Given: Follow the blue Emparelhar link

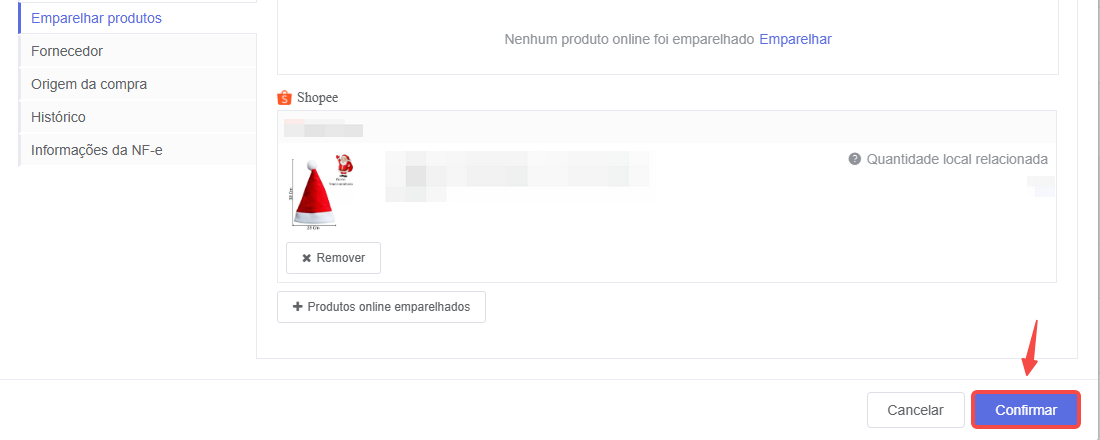Looking at the screenshot, I should tap(796, 39).
